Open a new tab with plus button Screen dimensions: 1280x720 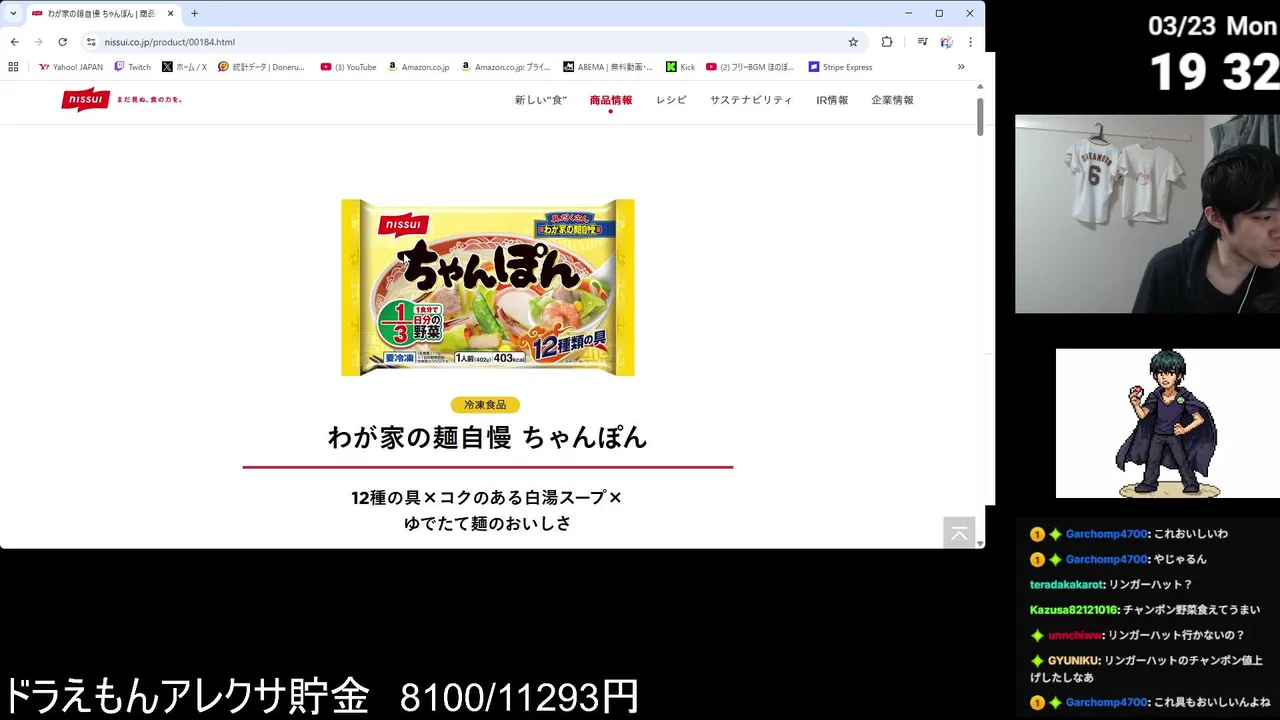tap(194, 14)
